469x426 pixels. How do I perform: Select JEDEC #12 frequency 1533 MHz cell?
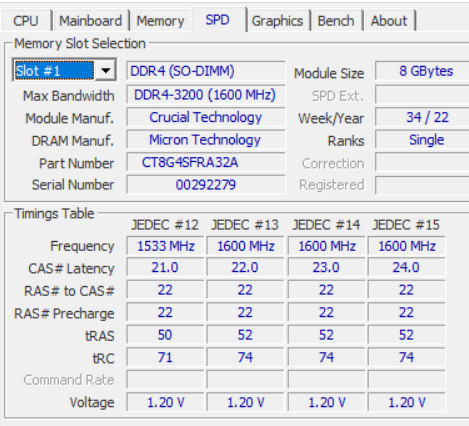click(x=165, y=246)
